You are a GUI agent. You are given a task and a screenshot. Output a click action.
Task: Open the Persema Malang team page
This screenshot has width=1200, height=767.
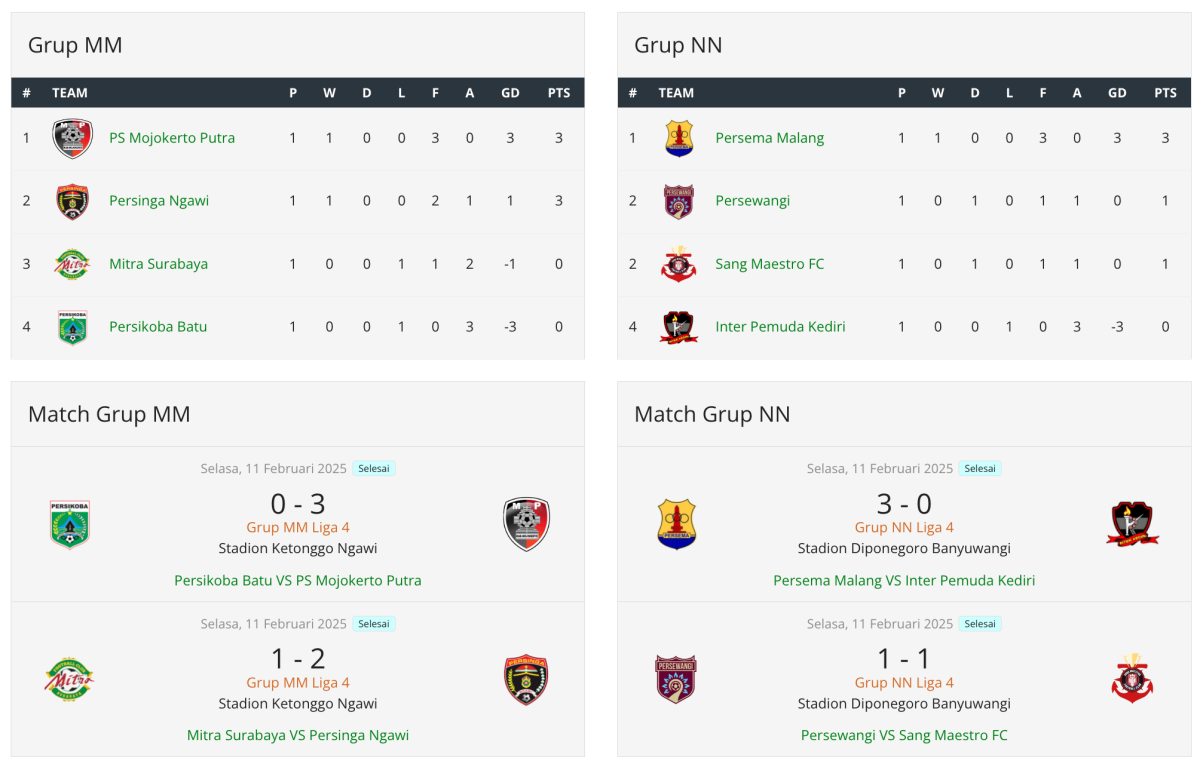tap(770, 138)
